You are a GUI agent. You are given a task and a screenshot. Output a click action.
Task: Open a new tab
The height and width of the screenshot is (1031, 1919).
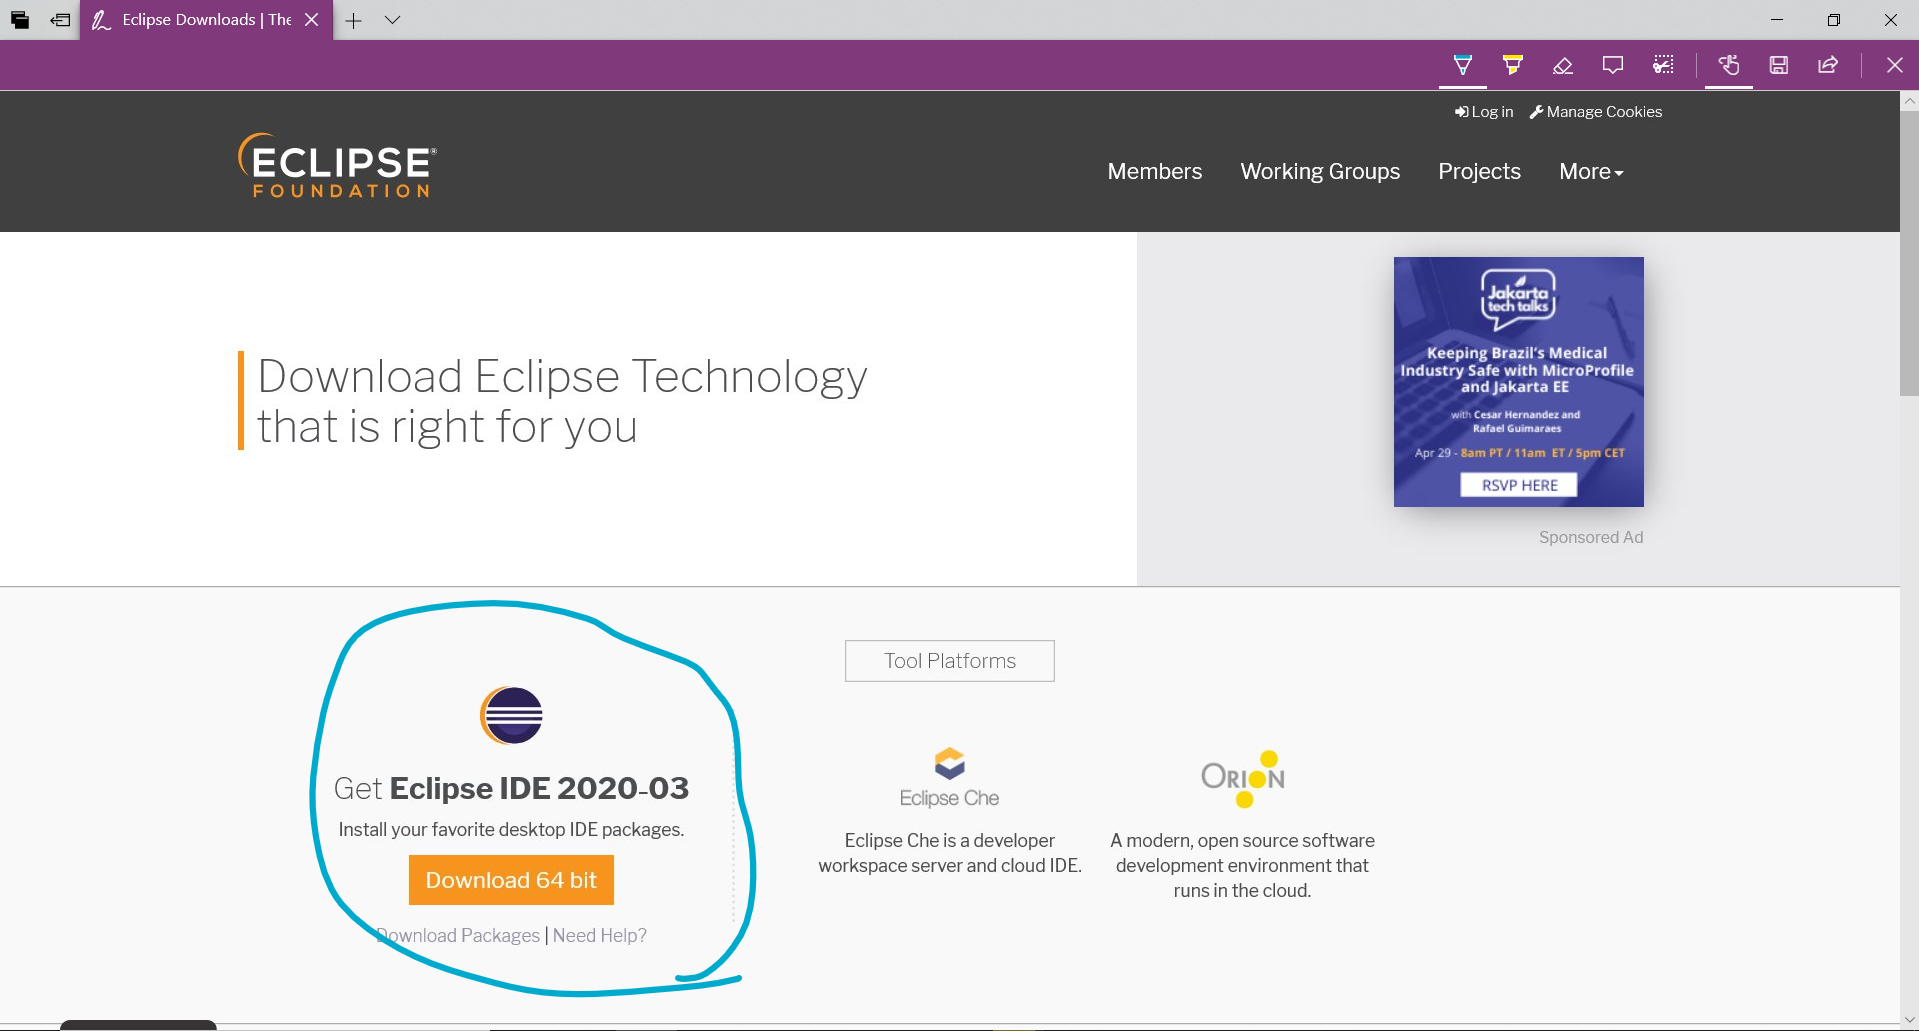pos(353,20)
